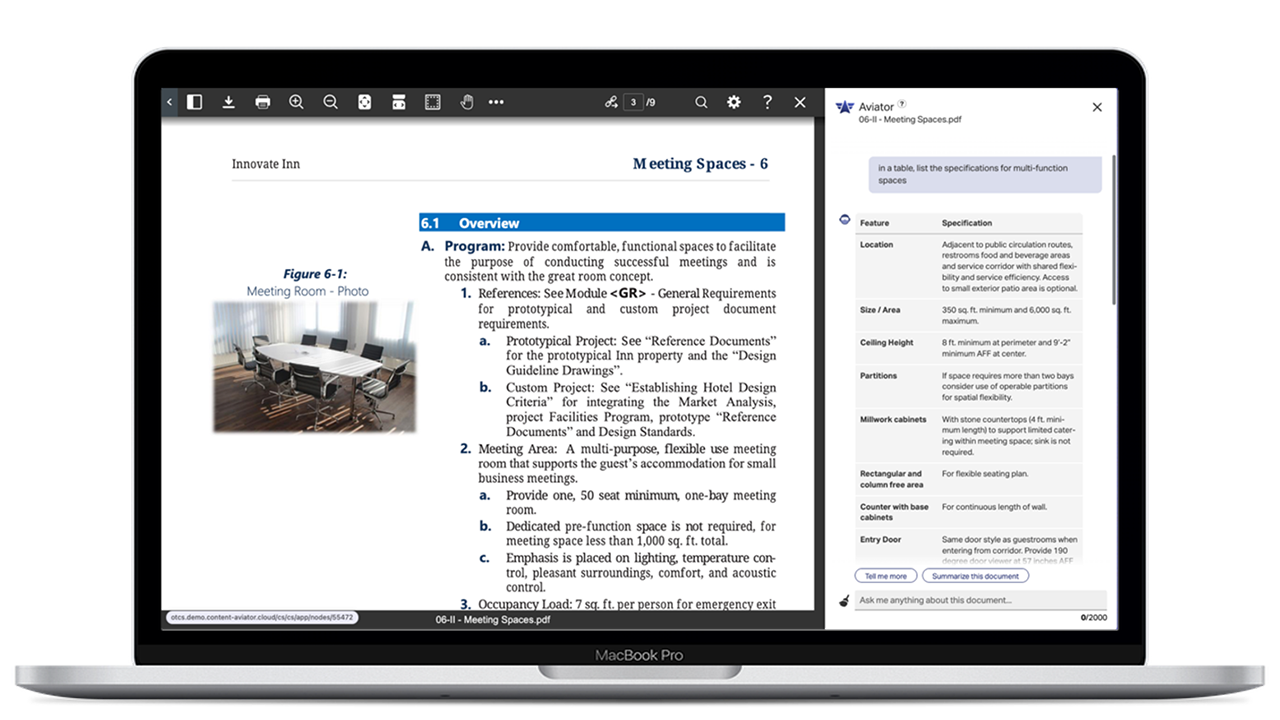Click the Aviator chat panel scrollbar
1280x720 pixels.
pos(1113,230)
